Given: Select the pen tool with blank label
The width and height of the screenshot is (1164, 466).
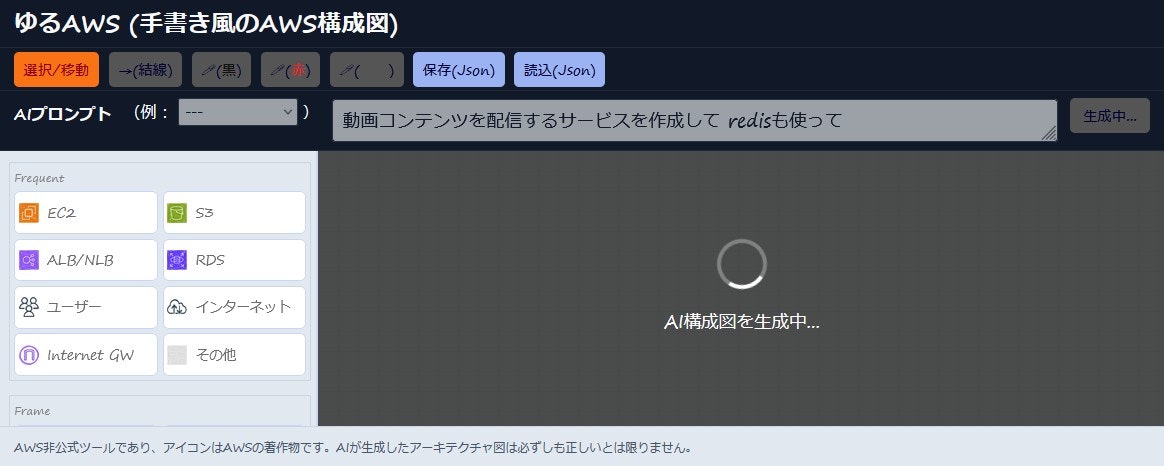Looking at the screenshot, I should pos(367,70).
